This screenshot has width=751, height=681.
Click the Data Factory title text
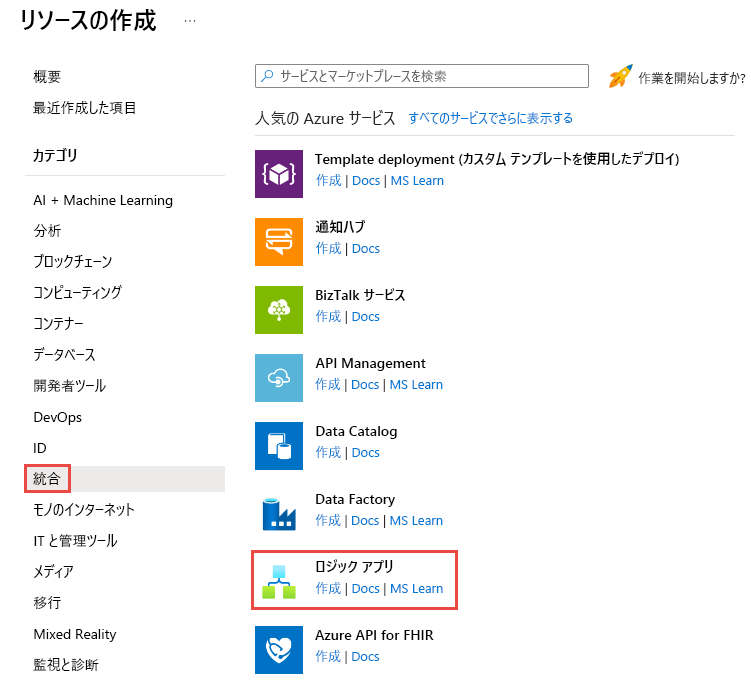[x=355, y=499]
